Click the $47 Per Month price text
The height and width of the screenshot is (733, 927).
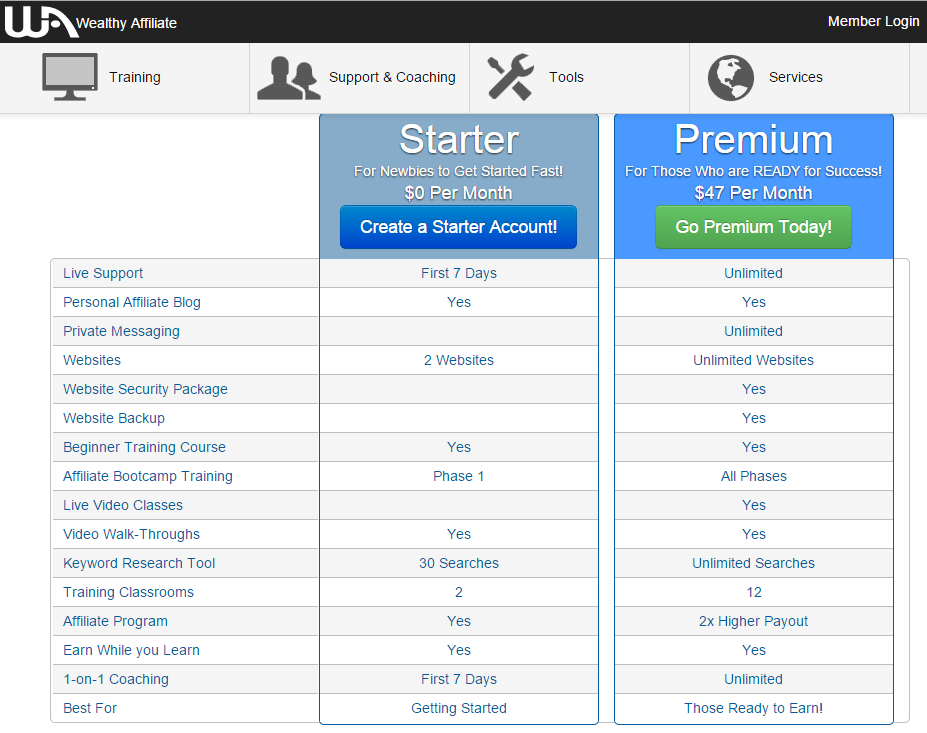(x=753, y=193)
